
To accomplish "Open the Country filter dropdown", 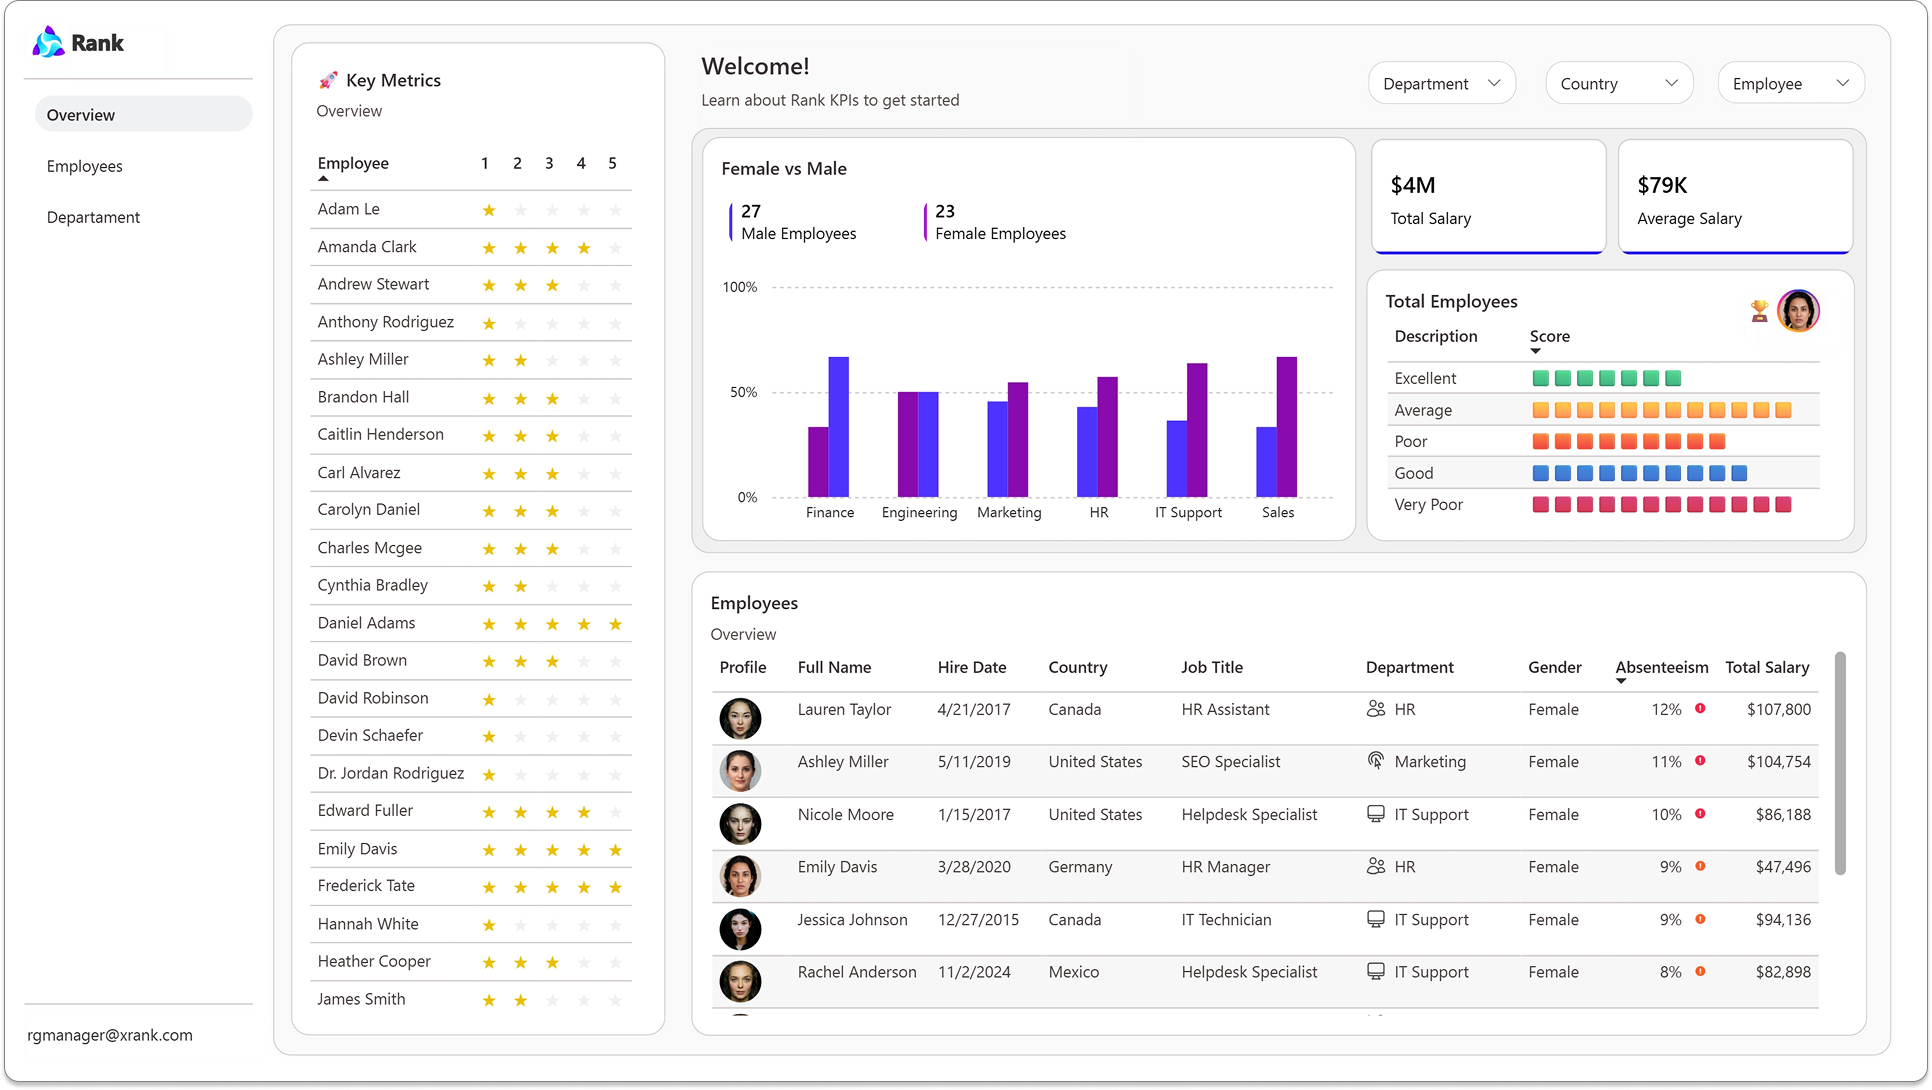I will pyautogui.click(x=1618, y=83).
